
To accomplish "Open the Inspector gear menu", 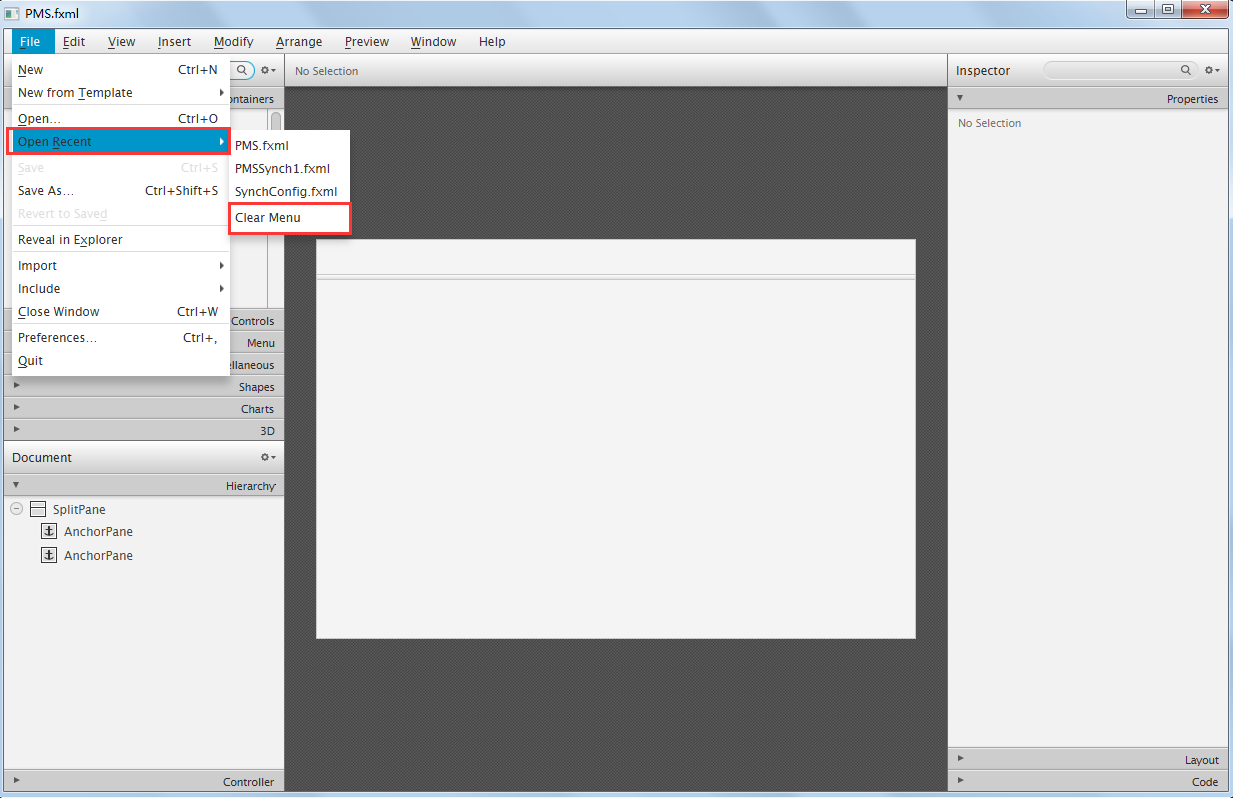I will [x=1211, y=70].
